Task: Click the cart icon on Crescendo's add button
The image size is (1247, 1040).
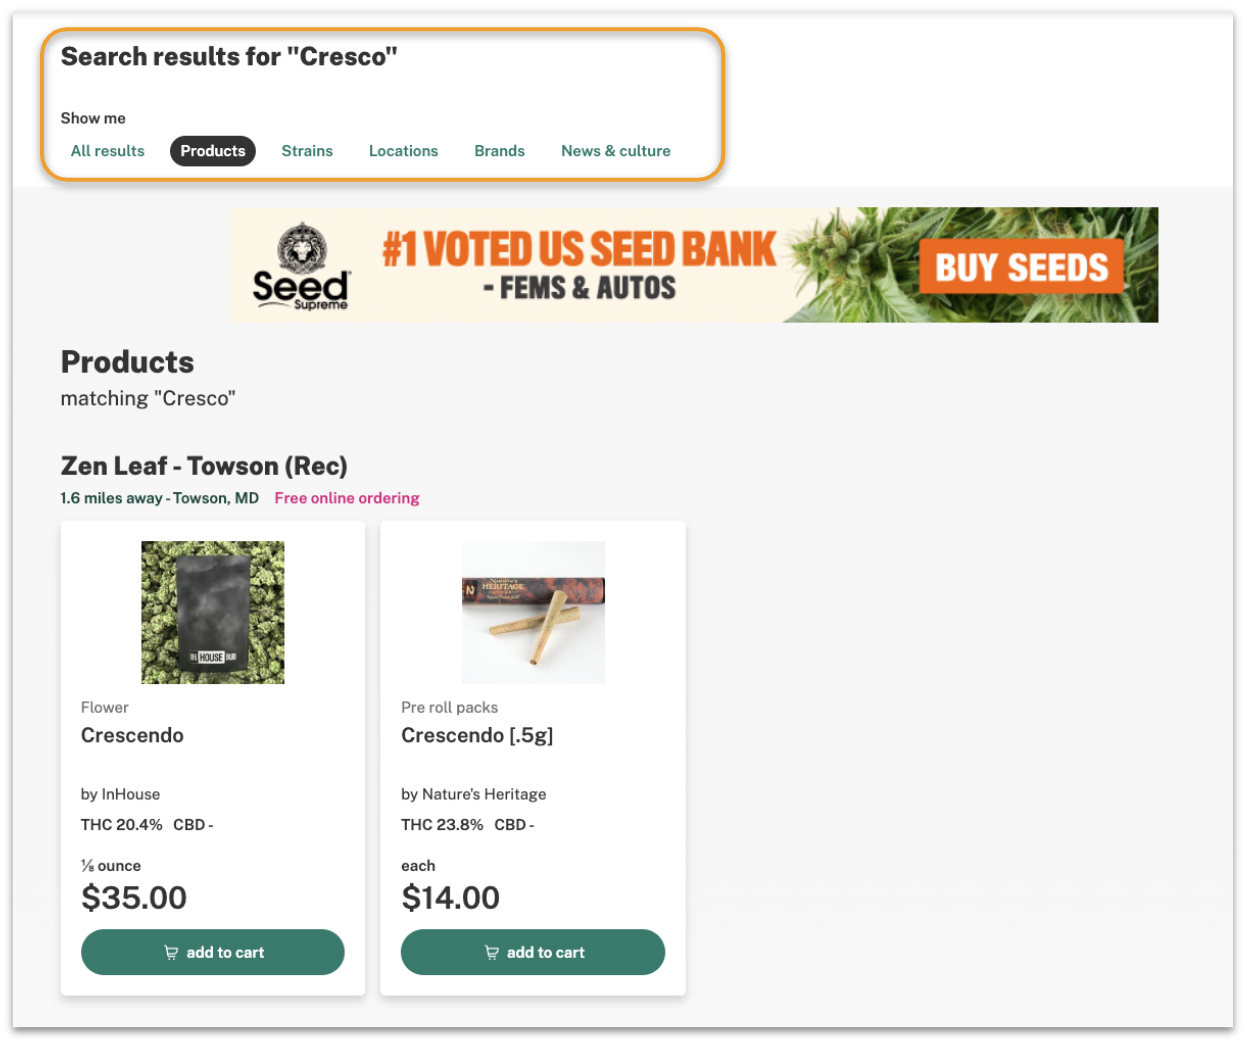Action: 171,952
